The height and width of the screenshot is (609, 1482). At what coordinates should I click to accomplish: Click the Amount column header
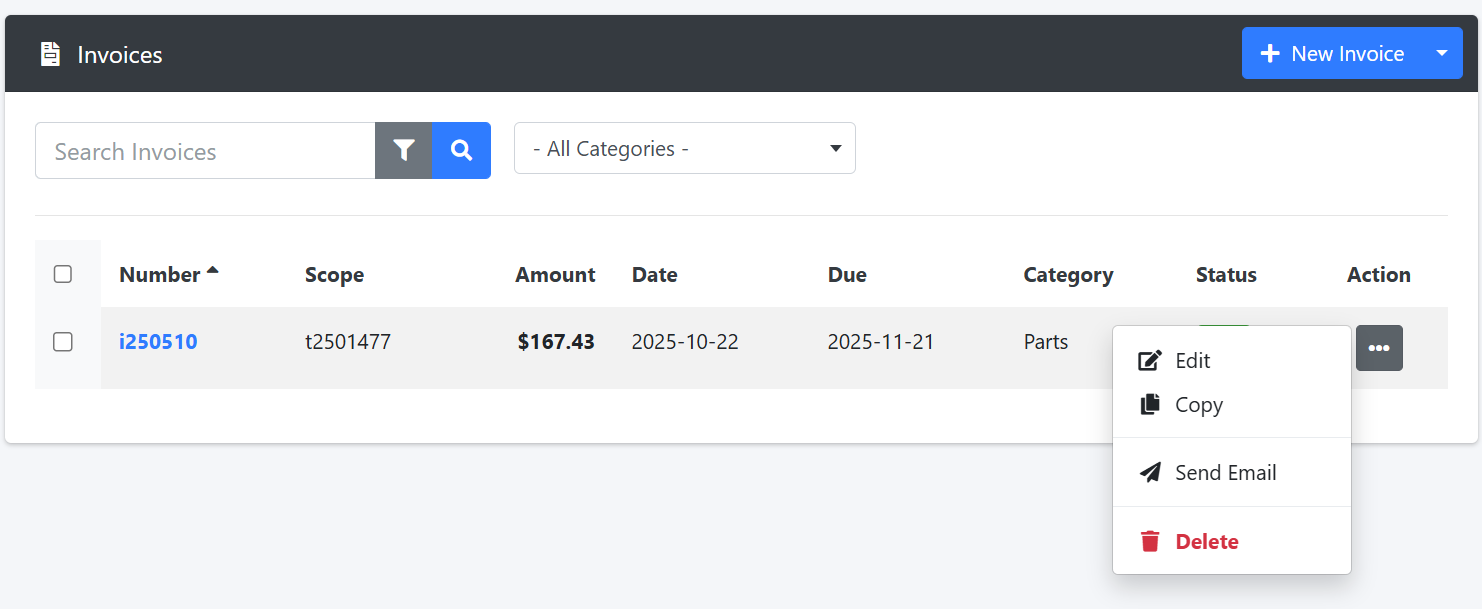pyautogui.click(x=555, y=275)
